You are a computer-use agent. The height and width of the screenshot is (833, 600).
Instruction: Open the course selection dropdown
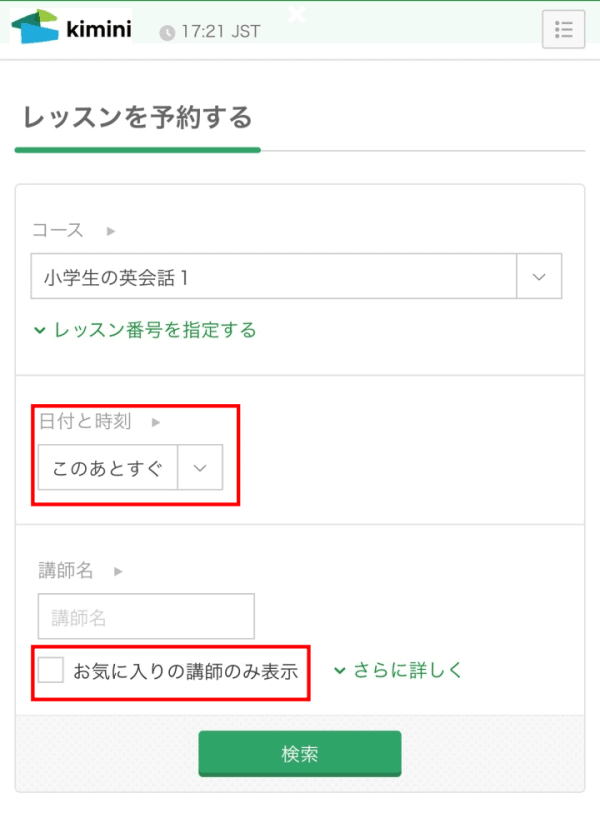(x=539, y=276)
